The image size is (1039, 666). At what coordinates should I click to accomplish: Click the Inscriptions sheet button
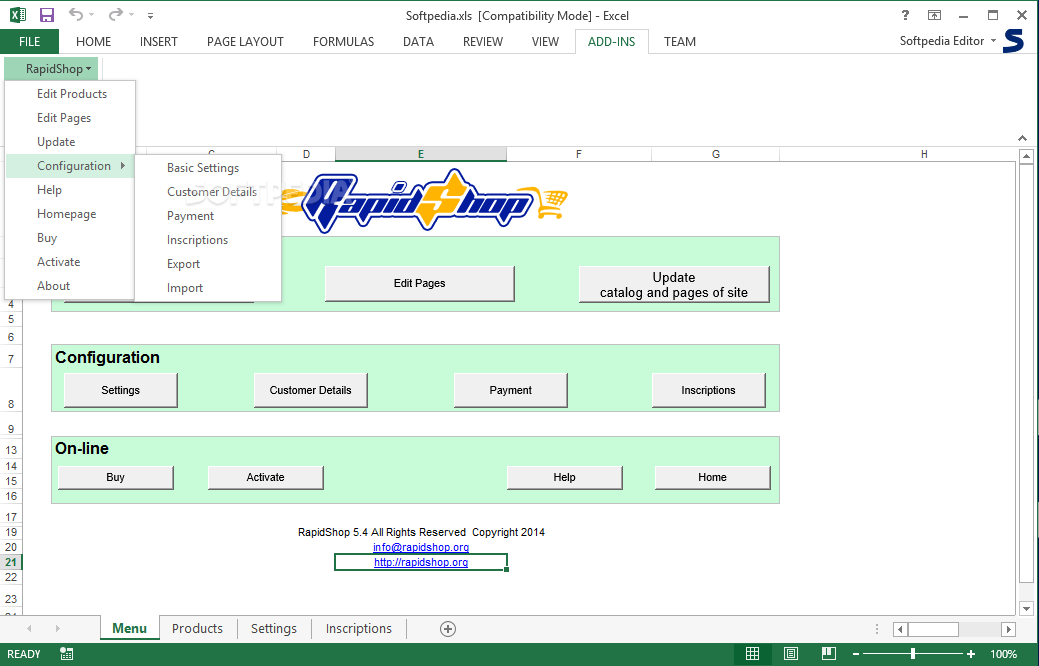pyautogui.click(x=708, y=390)
